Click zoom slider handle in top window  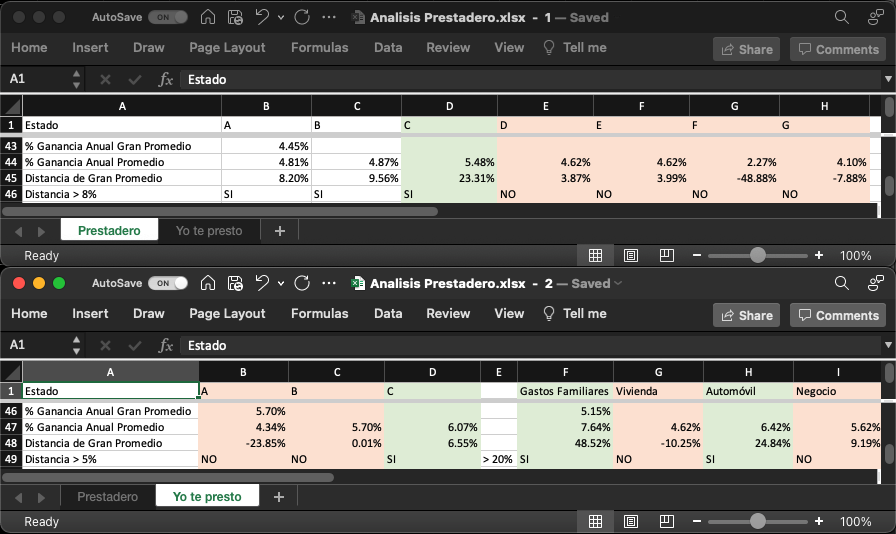click(x=758, y=255)
